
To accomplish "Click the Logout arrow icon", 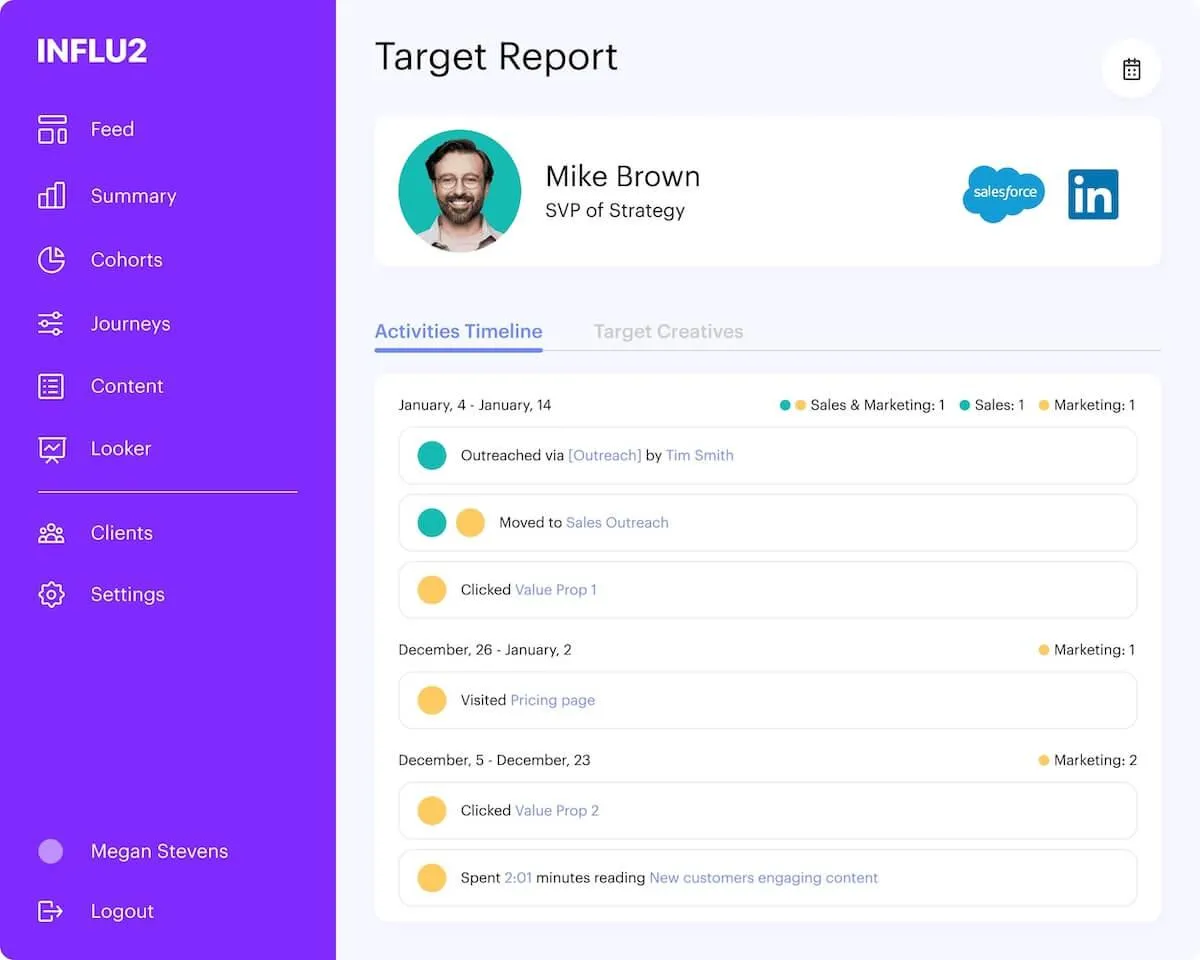I will point(50,911).
